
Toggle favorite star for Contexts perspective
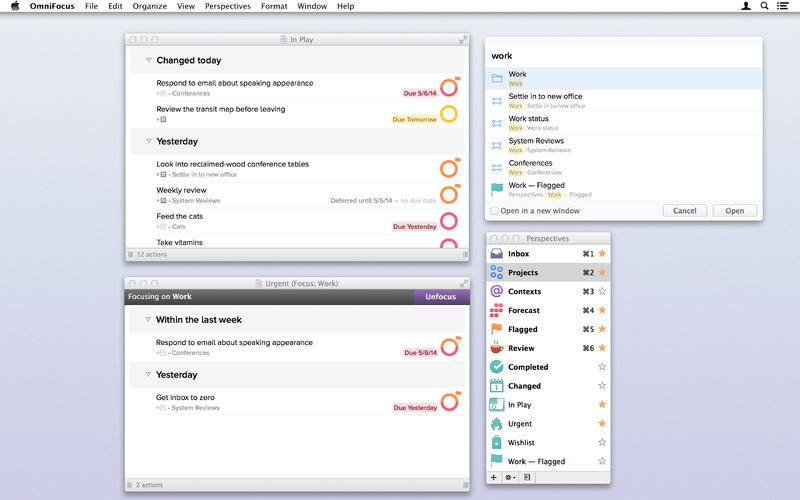coord(602,291)
